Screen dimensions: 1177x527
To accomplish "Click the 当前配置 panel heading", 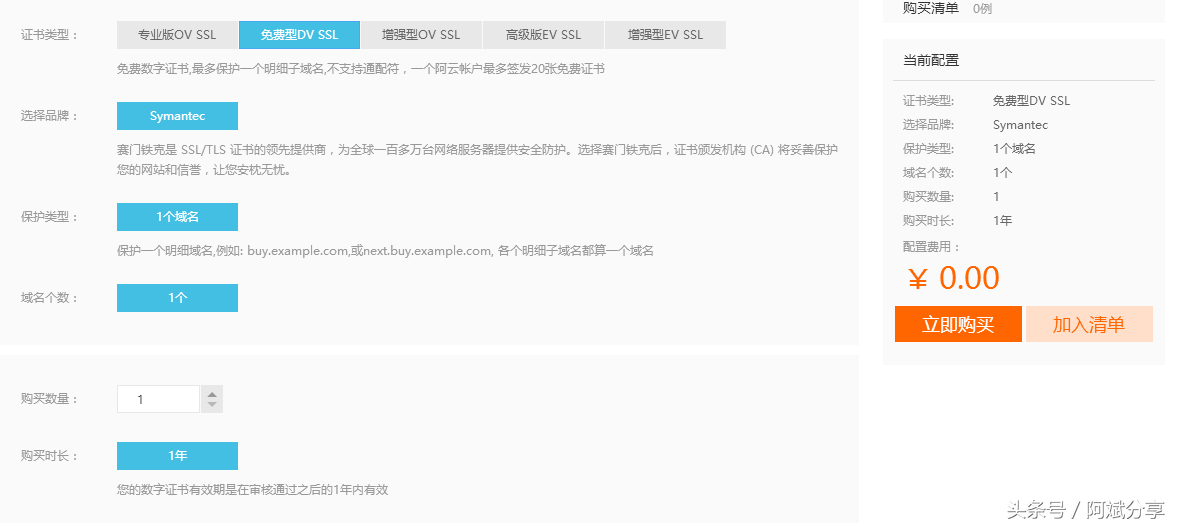I will (x=931, y=61).
